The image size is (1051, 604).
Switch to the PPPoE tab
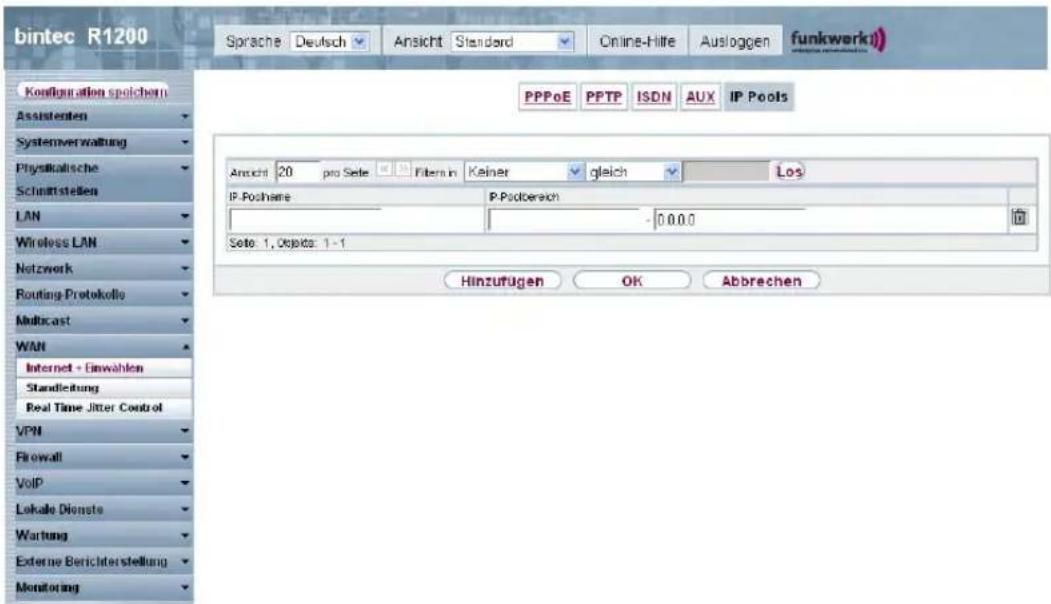(x=547, y=97)
